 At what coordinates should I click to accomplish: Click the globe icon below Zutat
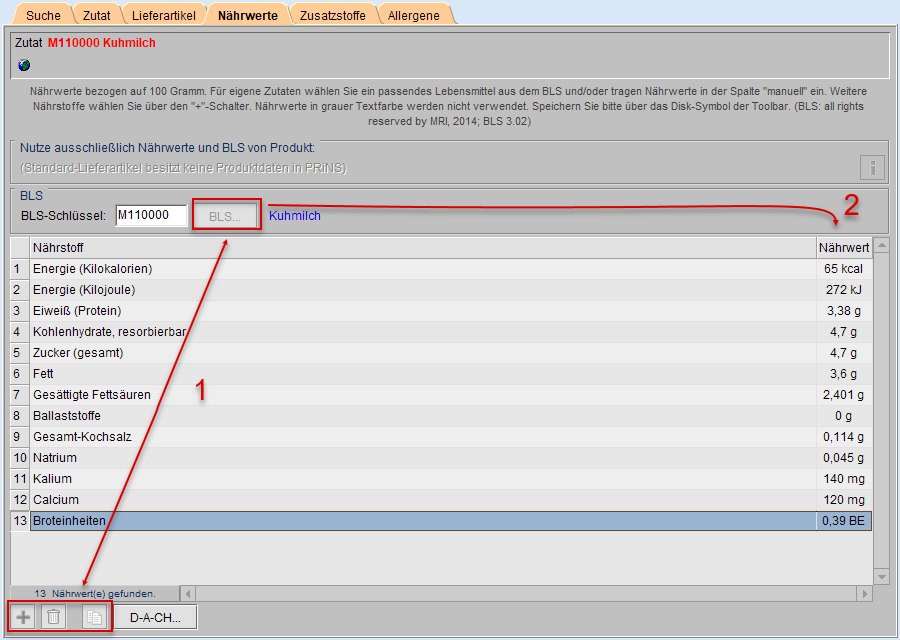click(24, 65)
